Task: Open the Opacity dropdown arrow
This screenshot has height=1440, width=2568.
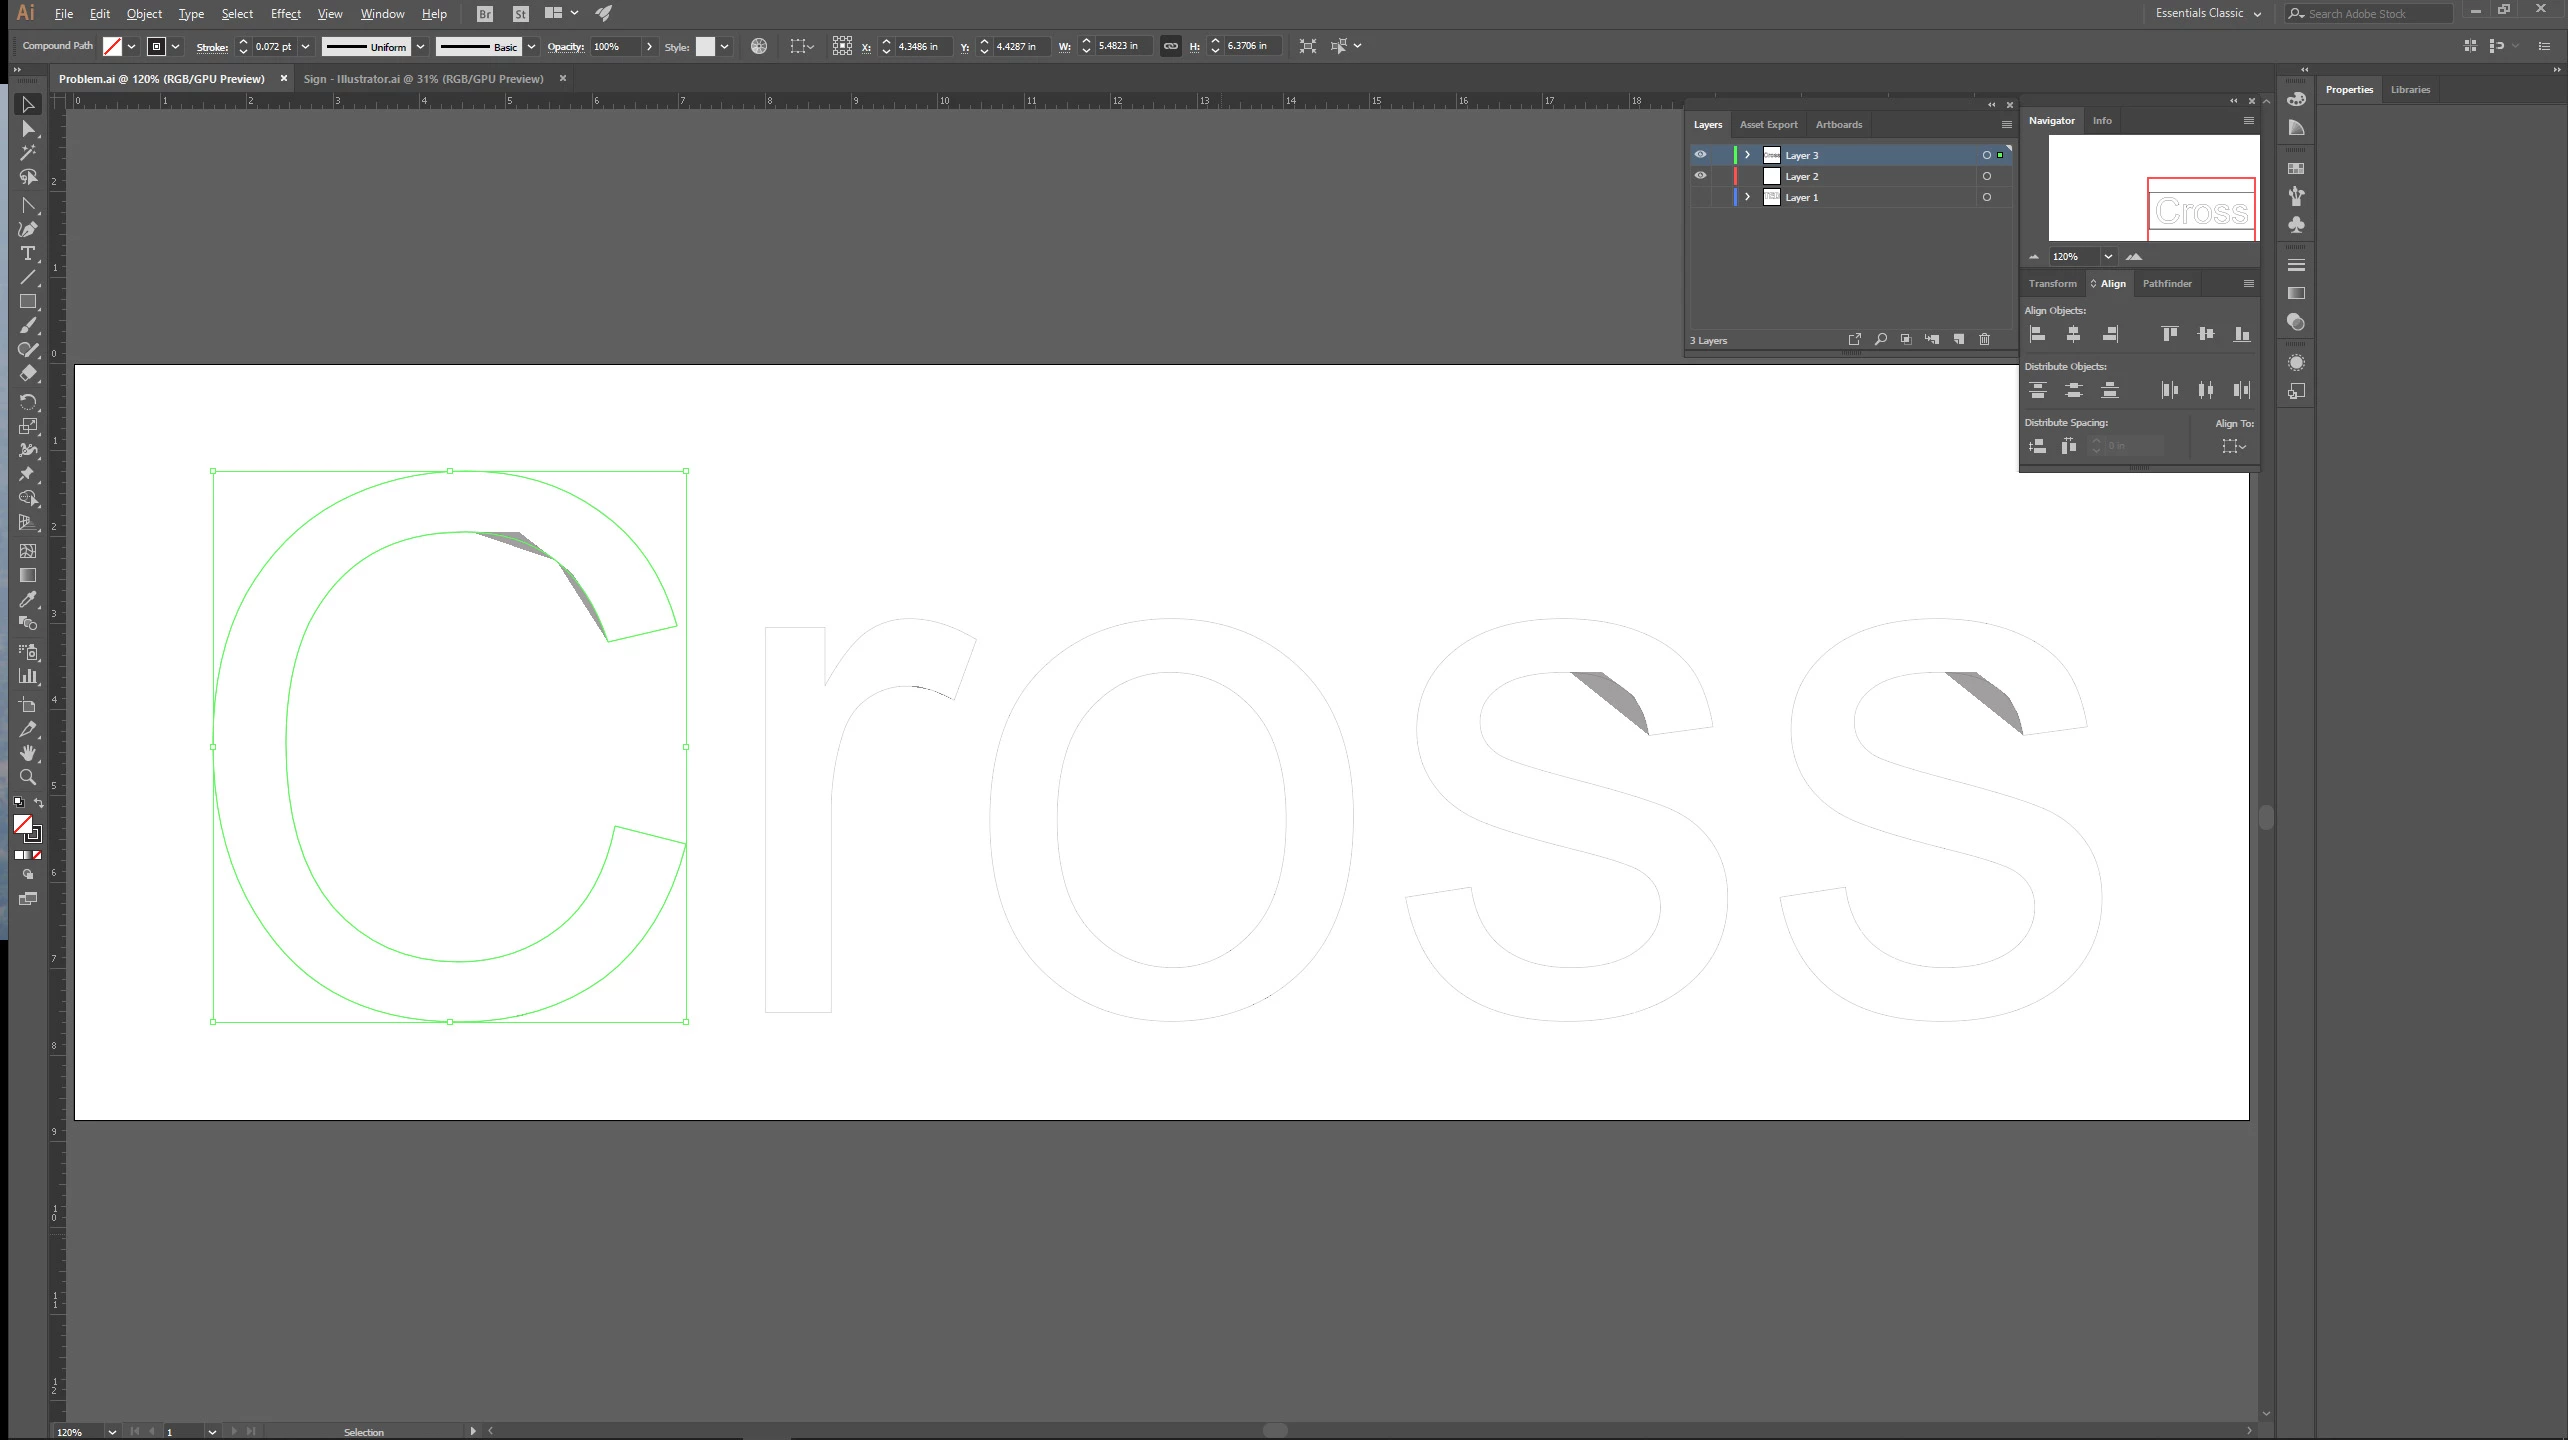Action: 650,46
